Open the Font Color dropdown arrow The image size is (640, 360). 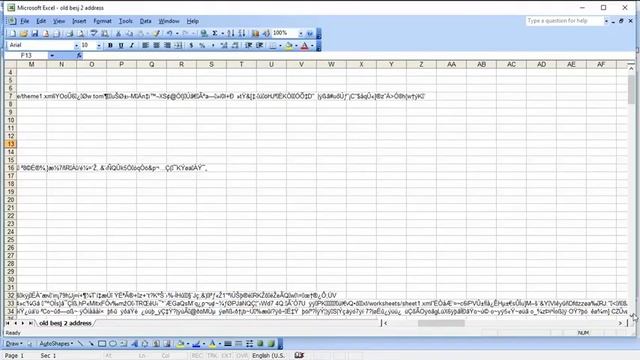click(x=312, y=46)
